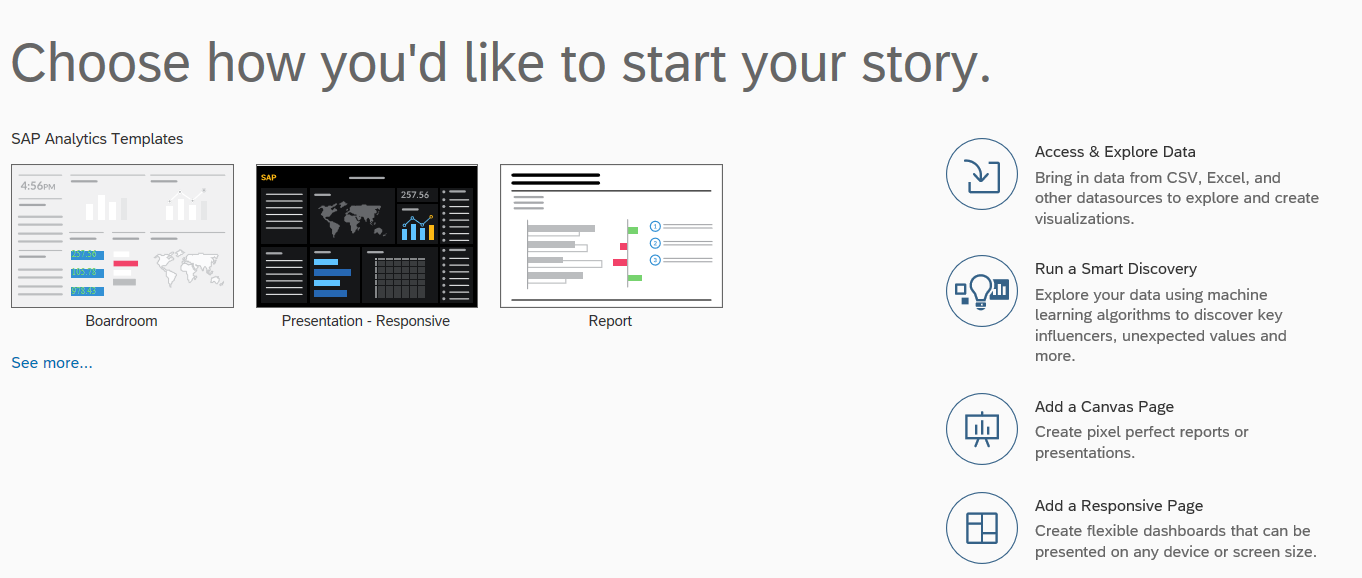1362x578 pixels.
Task: Click the "SAP Analytics Templates" section label
Action: [97, 139]
